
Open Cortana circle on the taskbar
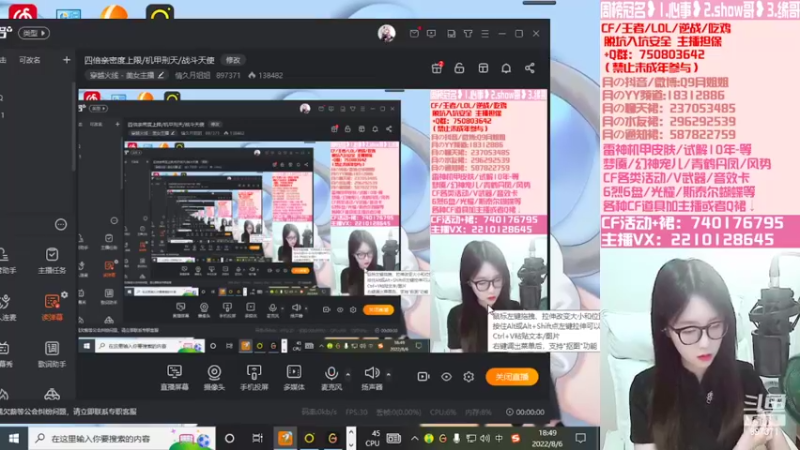point(230,438)
